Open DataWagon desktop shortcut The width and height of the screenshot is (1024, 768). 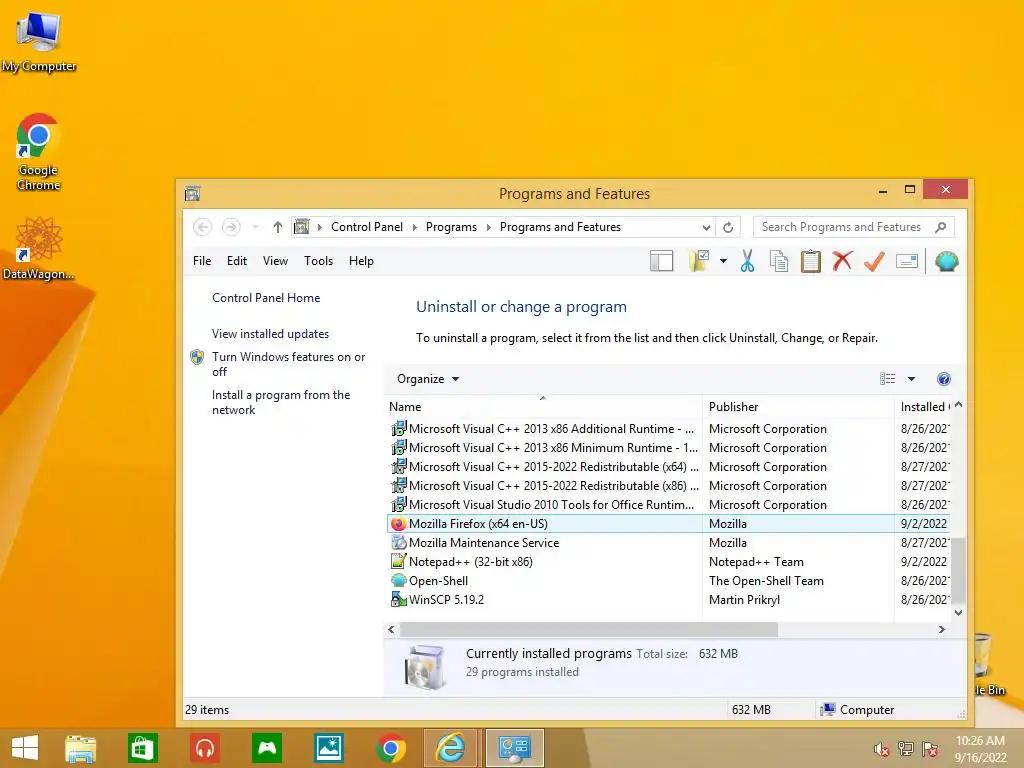click(38, 249)
